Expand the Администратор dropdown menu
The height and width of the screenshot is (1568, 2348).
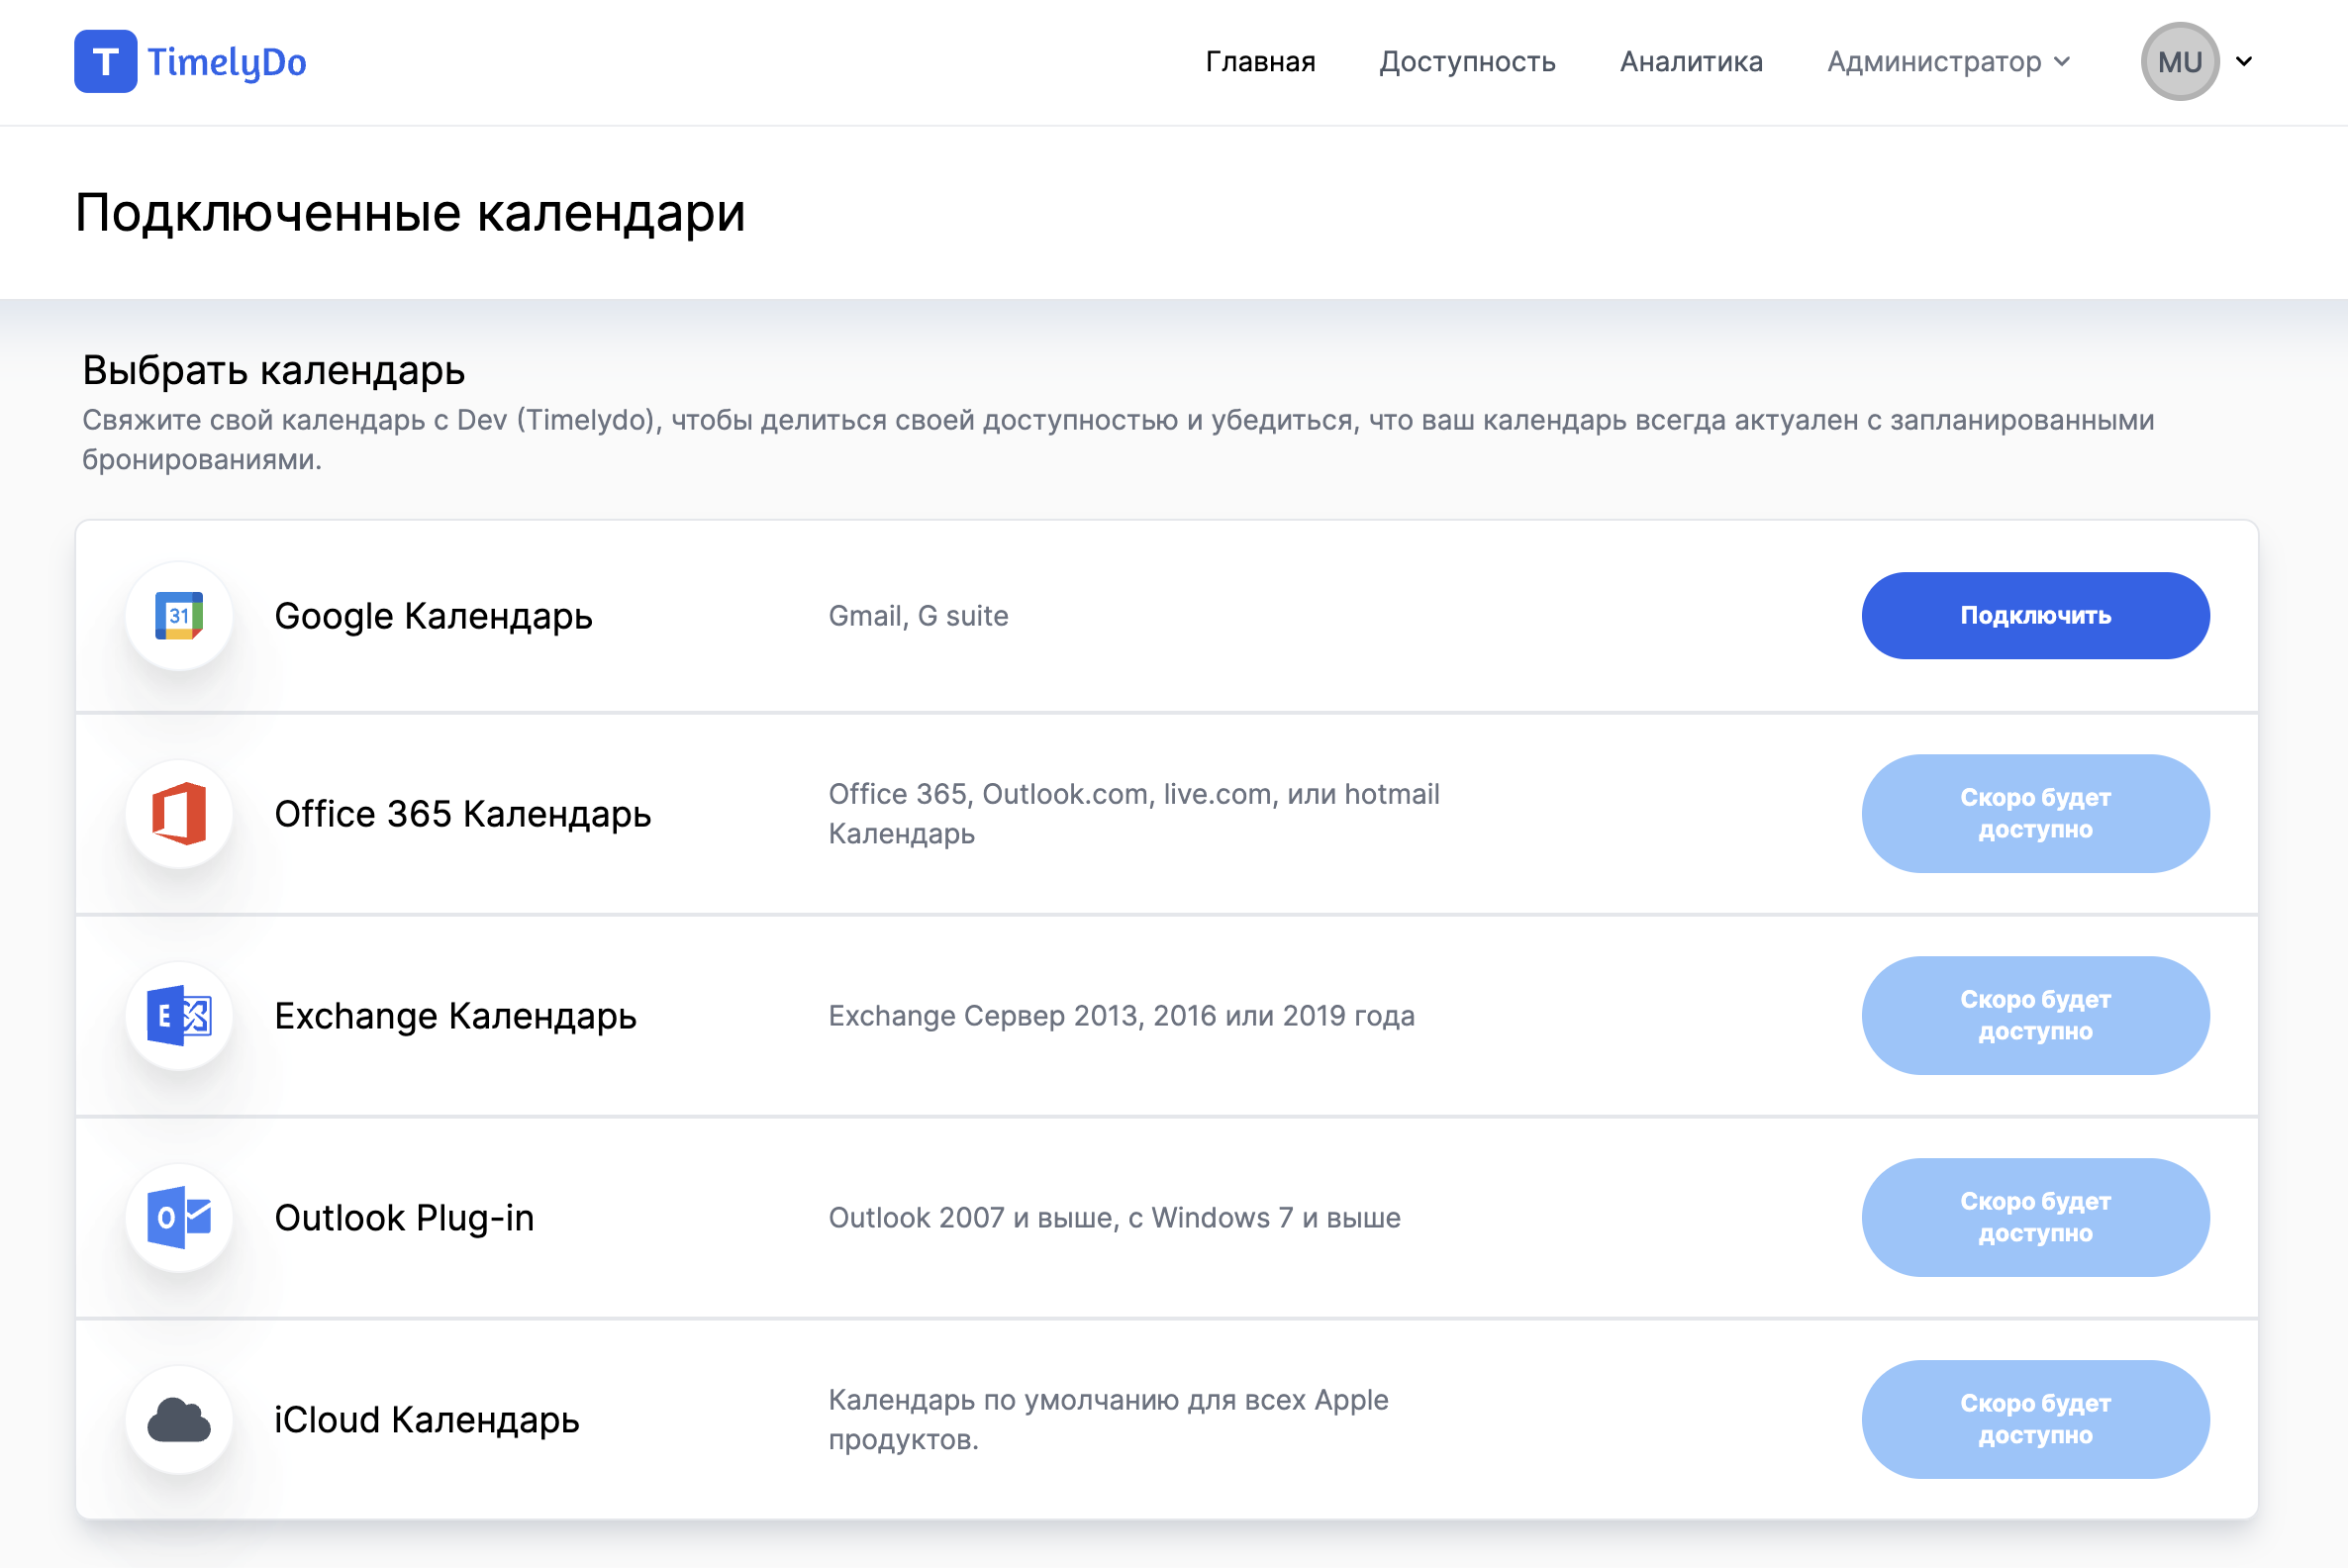[x=1948, y=62]
